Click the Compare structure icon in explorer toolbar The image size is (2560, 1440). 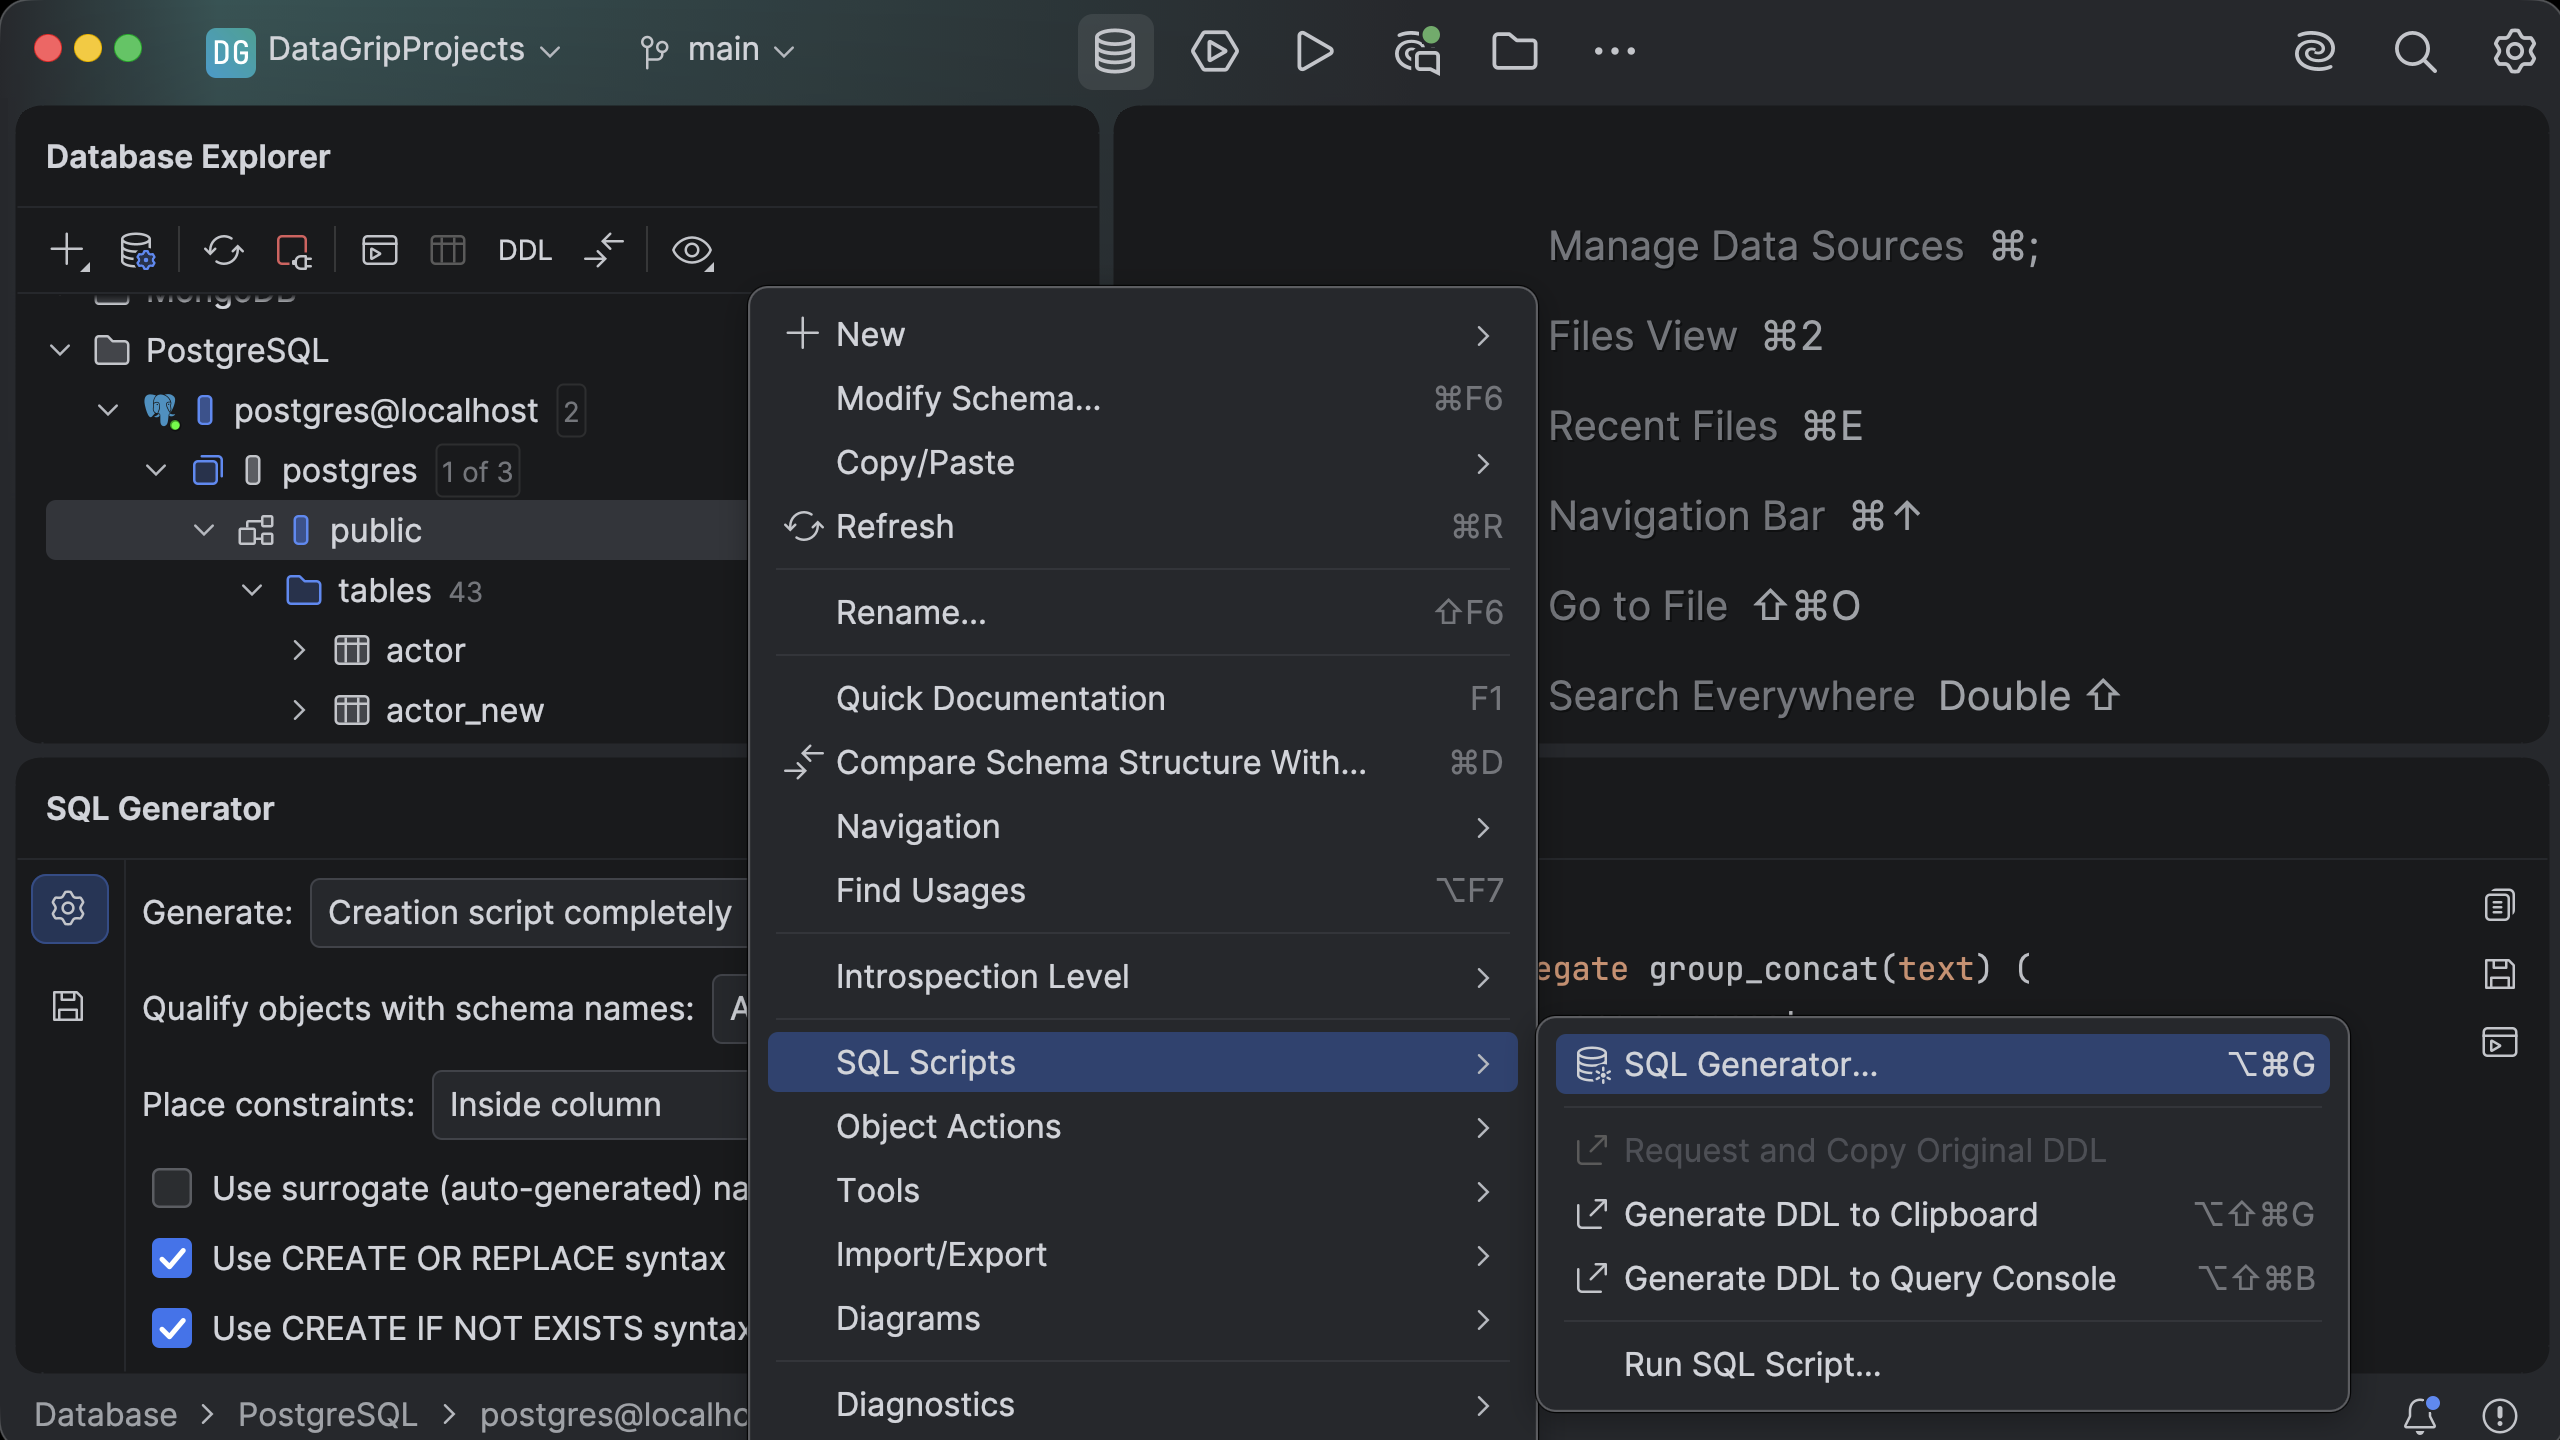pos(604,250)
